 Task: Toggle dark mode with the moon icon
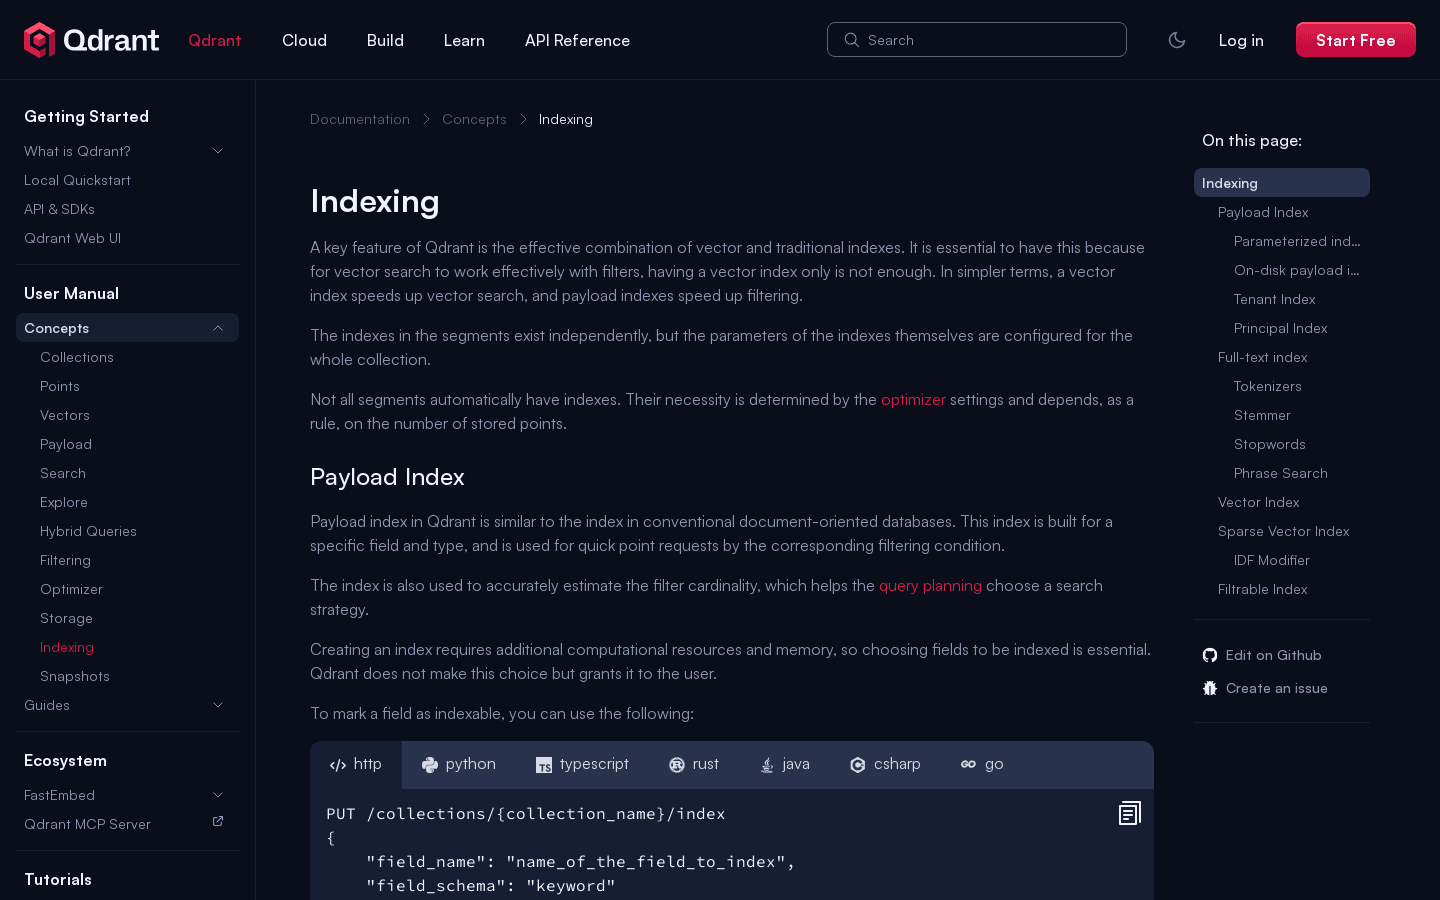click(1177, 40)
